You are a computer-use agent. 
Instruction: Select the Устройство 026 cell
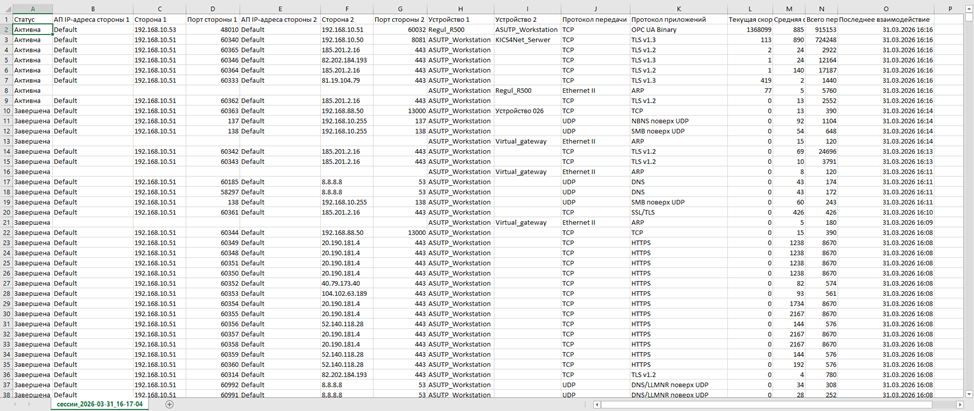tap(520, 111)
